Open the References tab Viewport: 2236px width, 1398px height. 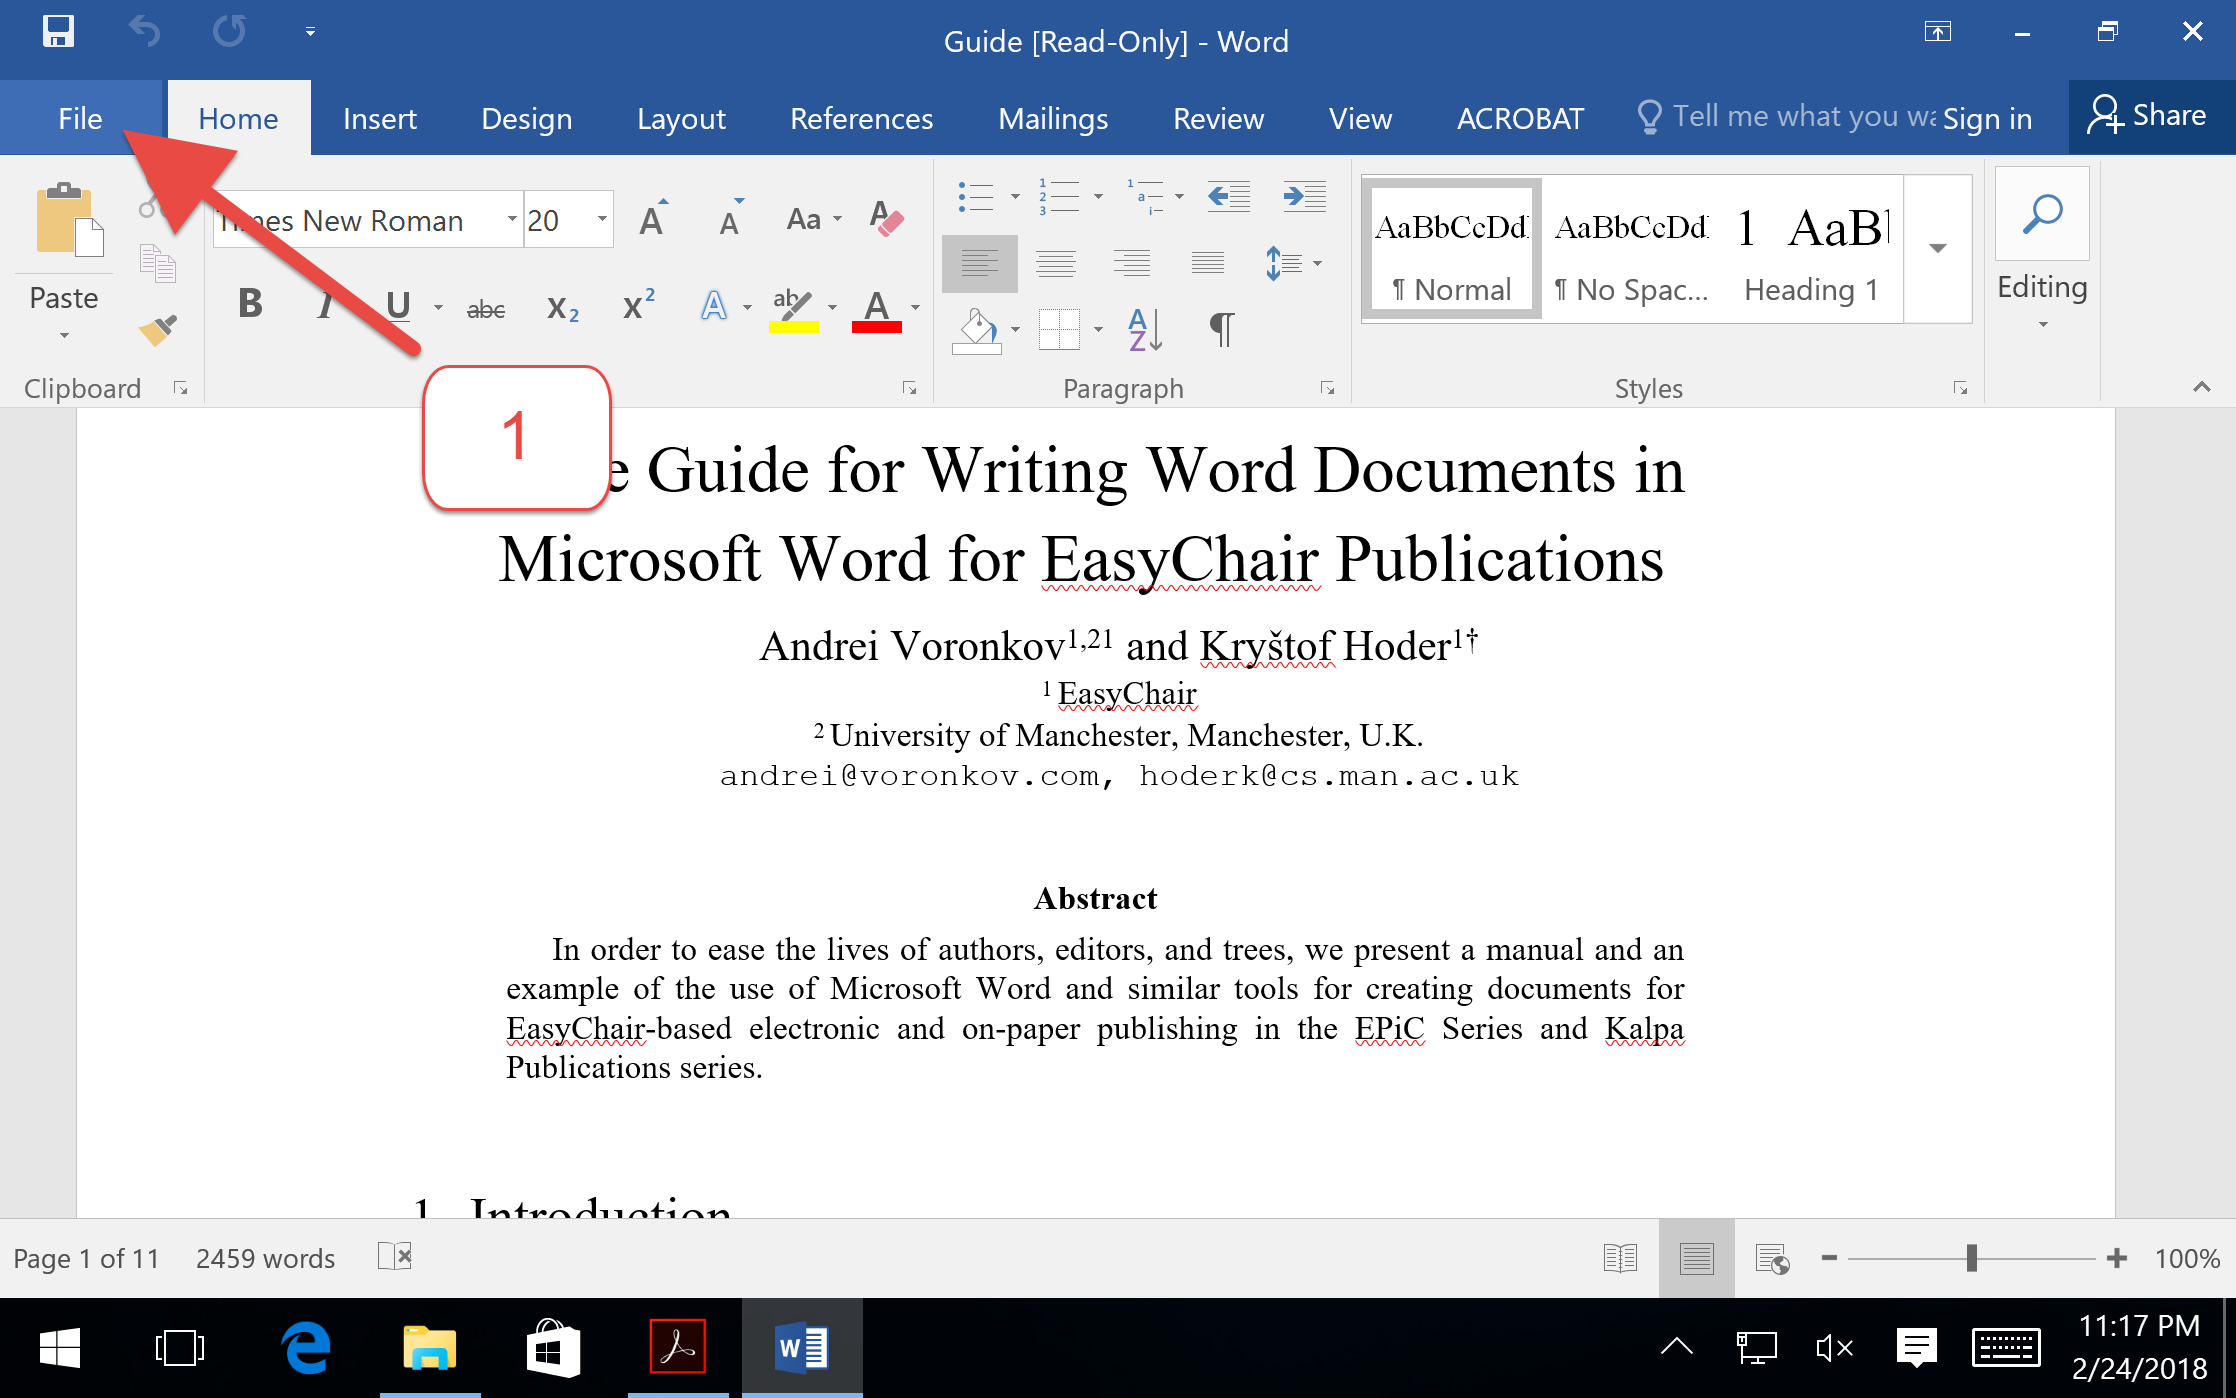861,118
